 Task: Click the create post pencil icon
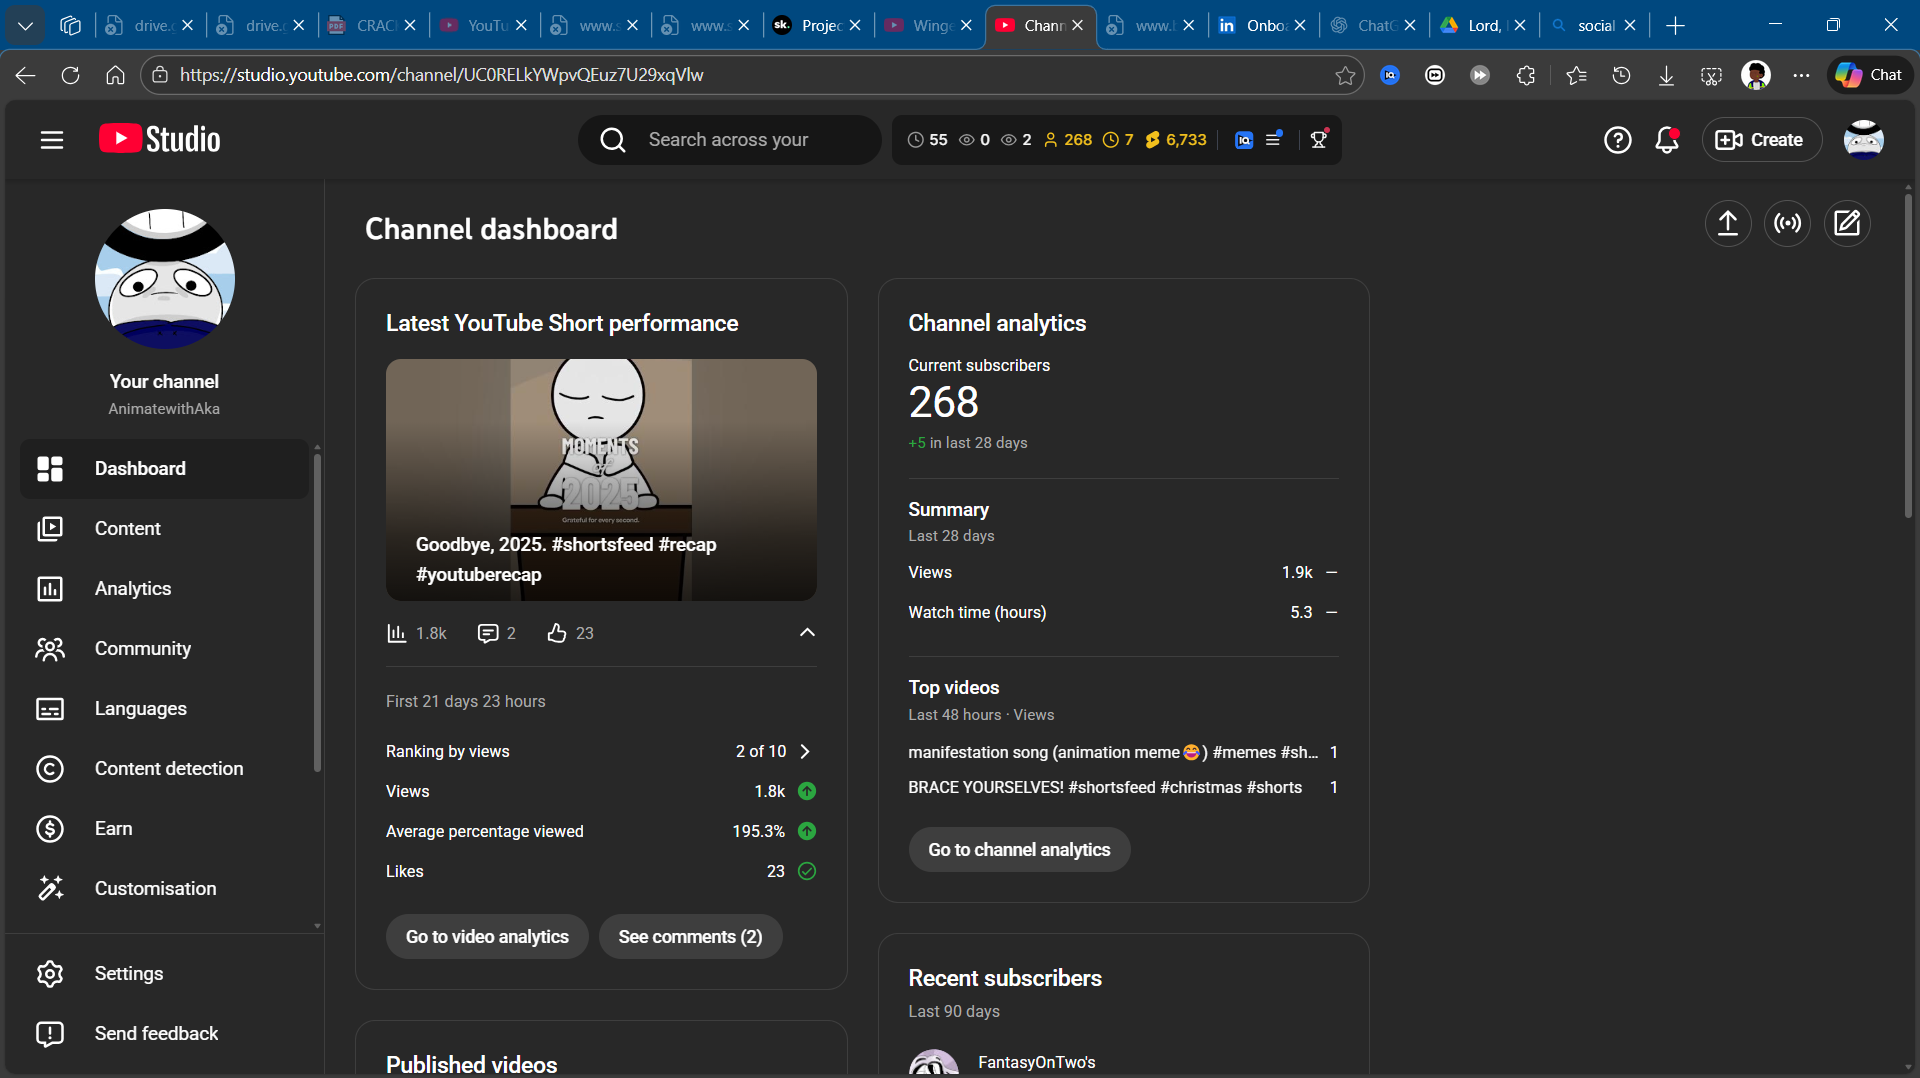coord(1847,223)
